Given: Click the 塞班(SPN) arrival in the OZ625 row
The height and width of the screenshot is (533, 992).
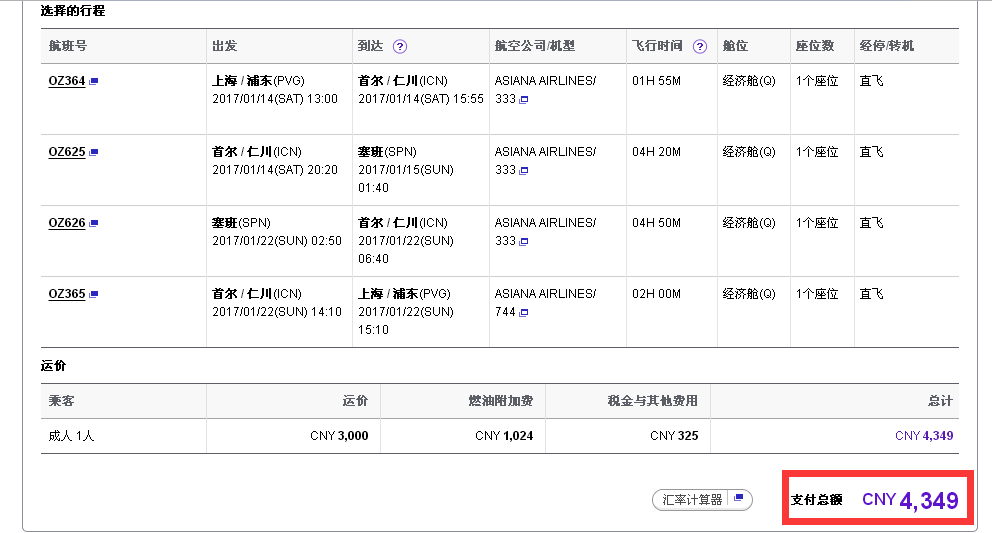Looking at the screenshot, I should 387,152.
